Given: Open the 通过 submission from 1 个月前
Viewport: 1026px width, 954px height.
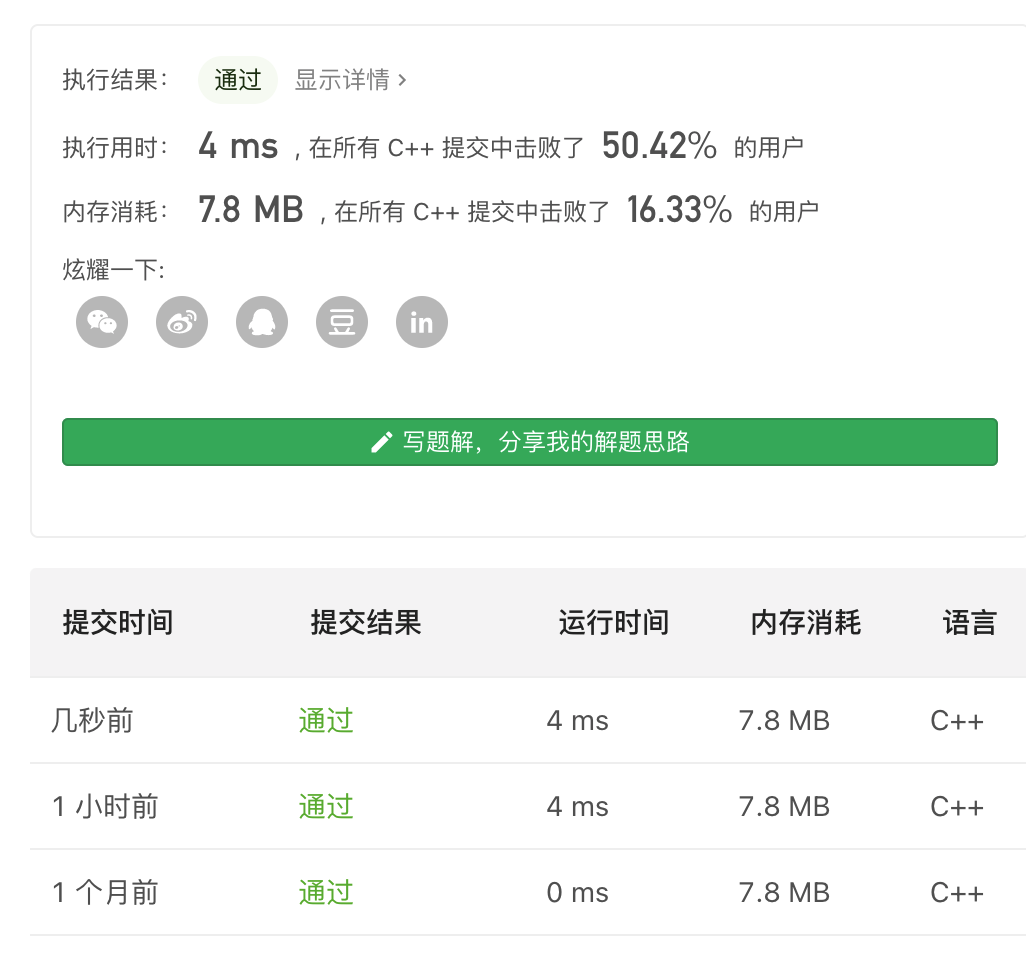Looking at the screenshot, I should [326, 892].
